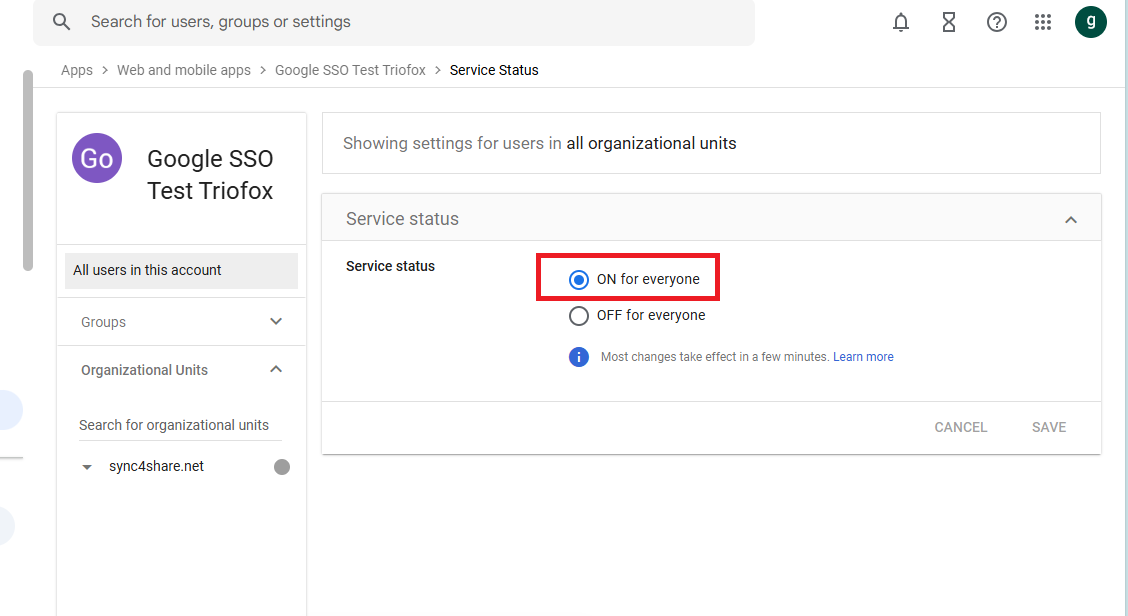Open the Learn more link
The width and height of the screenshot is (1128, 616).
coord(863,357)
